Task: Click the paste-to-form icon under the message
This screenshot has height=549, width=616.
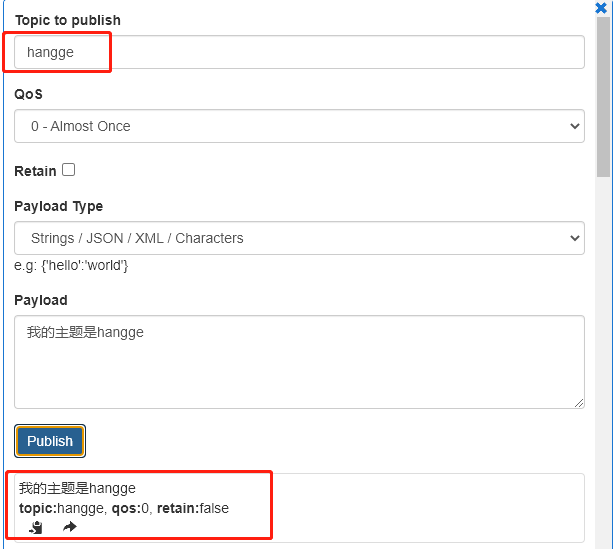Action: tap(36, 527)
